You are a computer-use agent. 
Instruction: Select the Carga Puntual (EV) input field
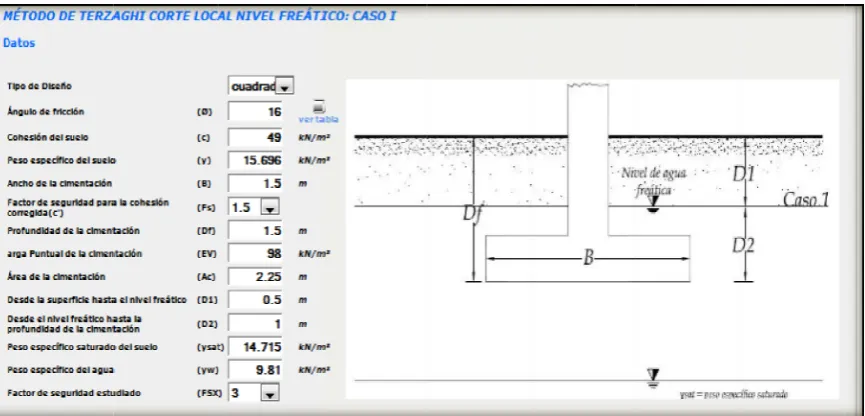[x=255, y=254]
